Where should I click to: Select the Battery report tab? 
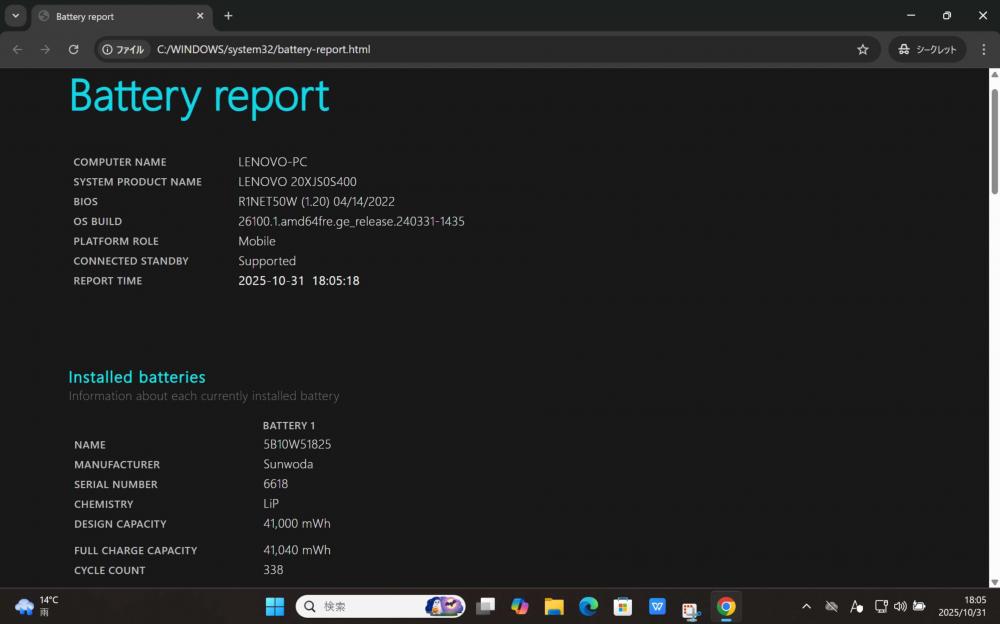pyautogui.click(x=110, y=16)
